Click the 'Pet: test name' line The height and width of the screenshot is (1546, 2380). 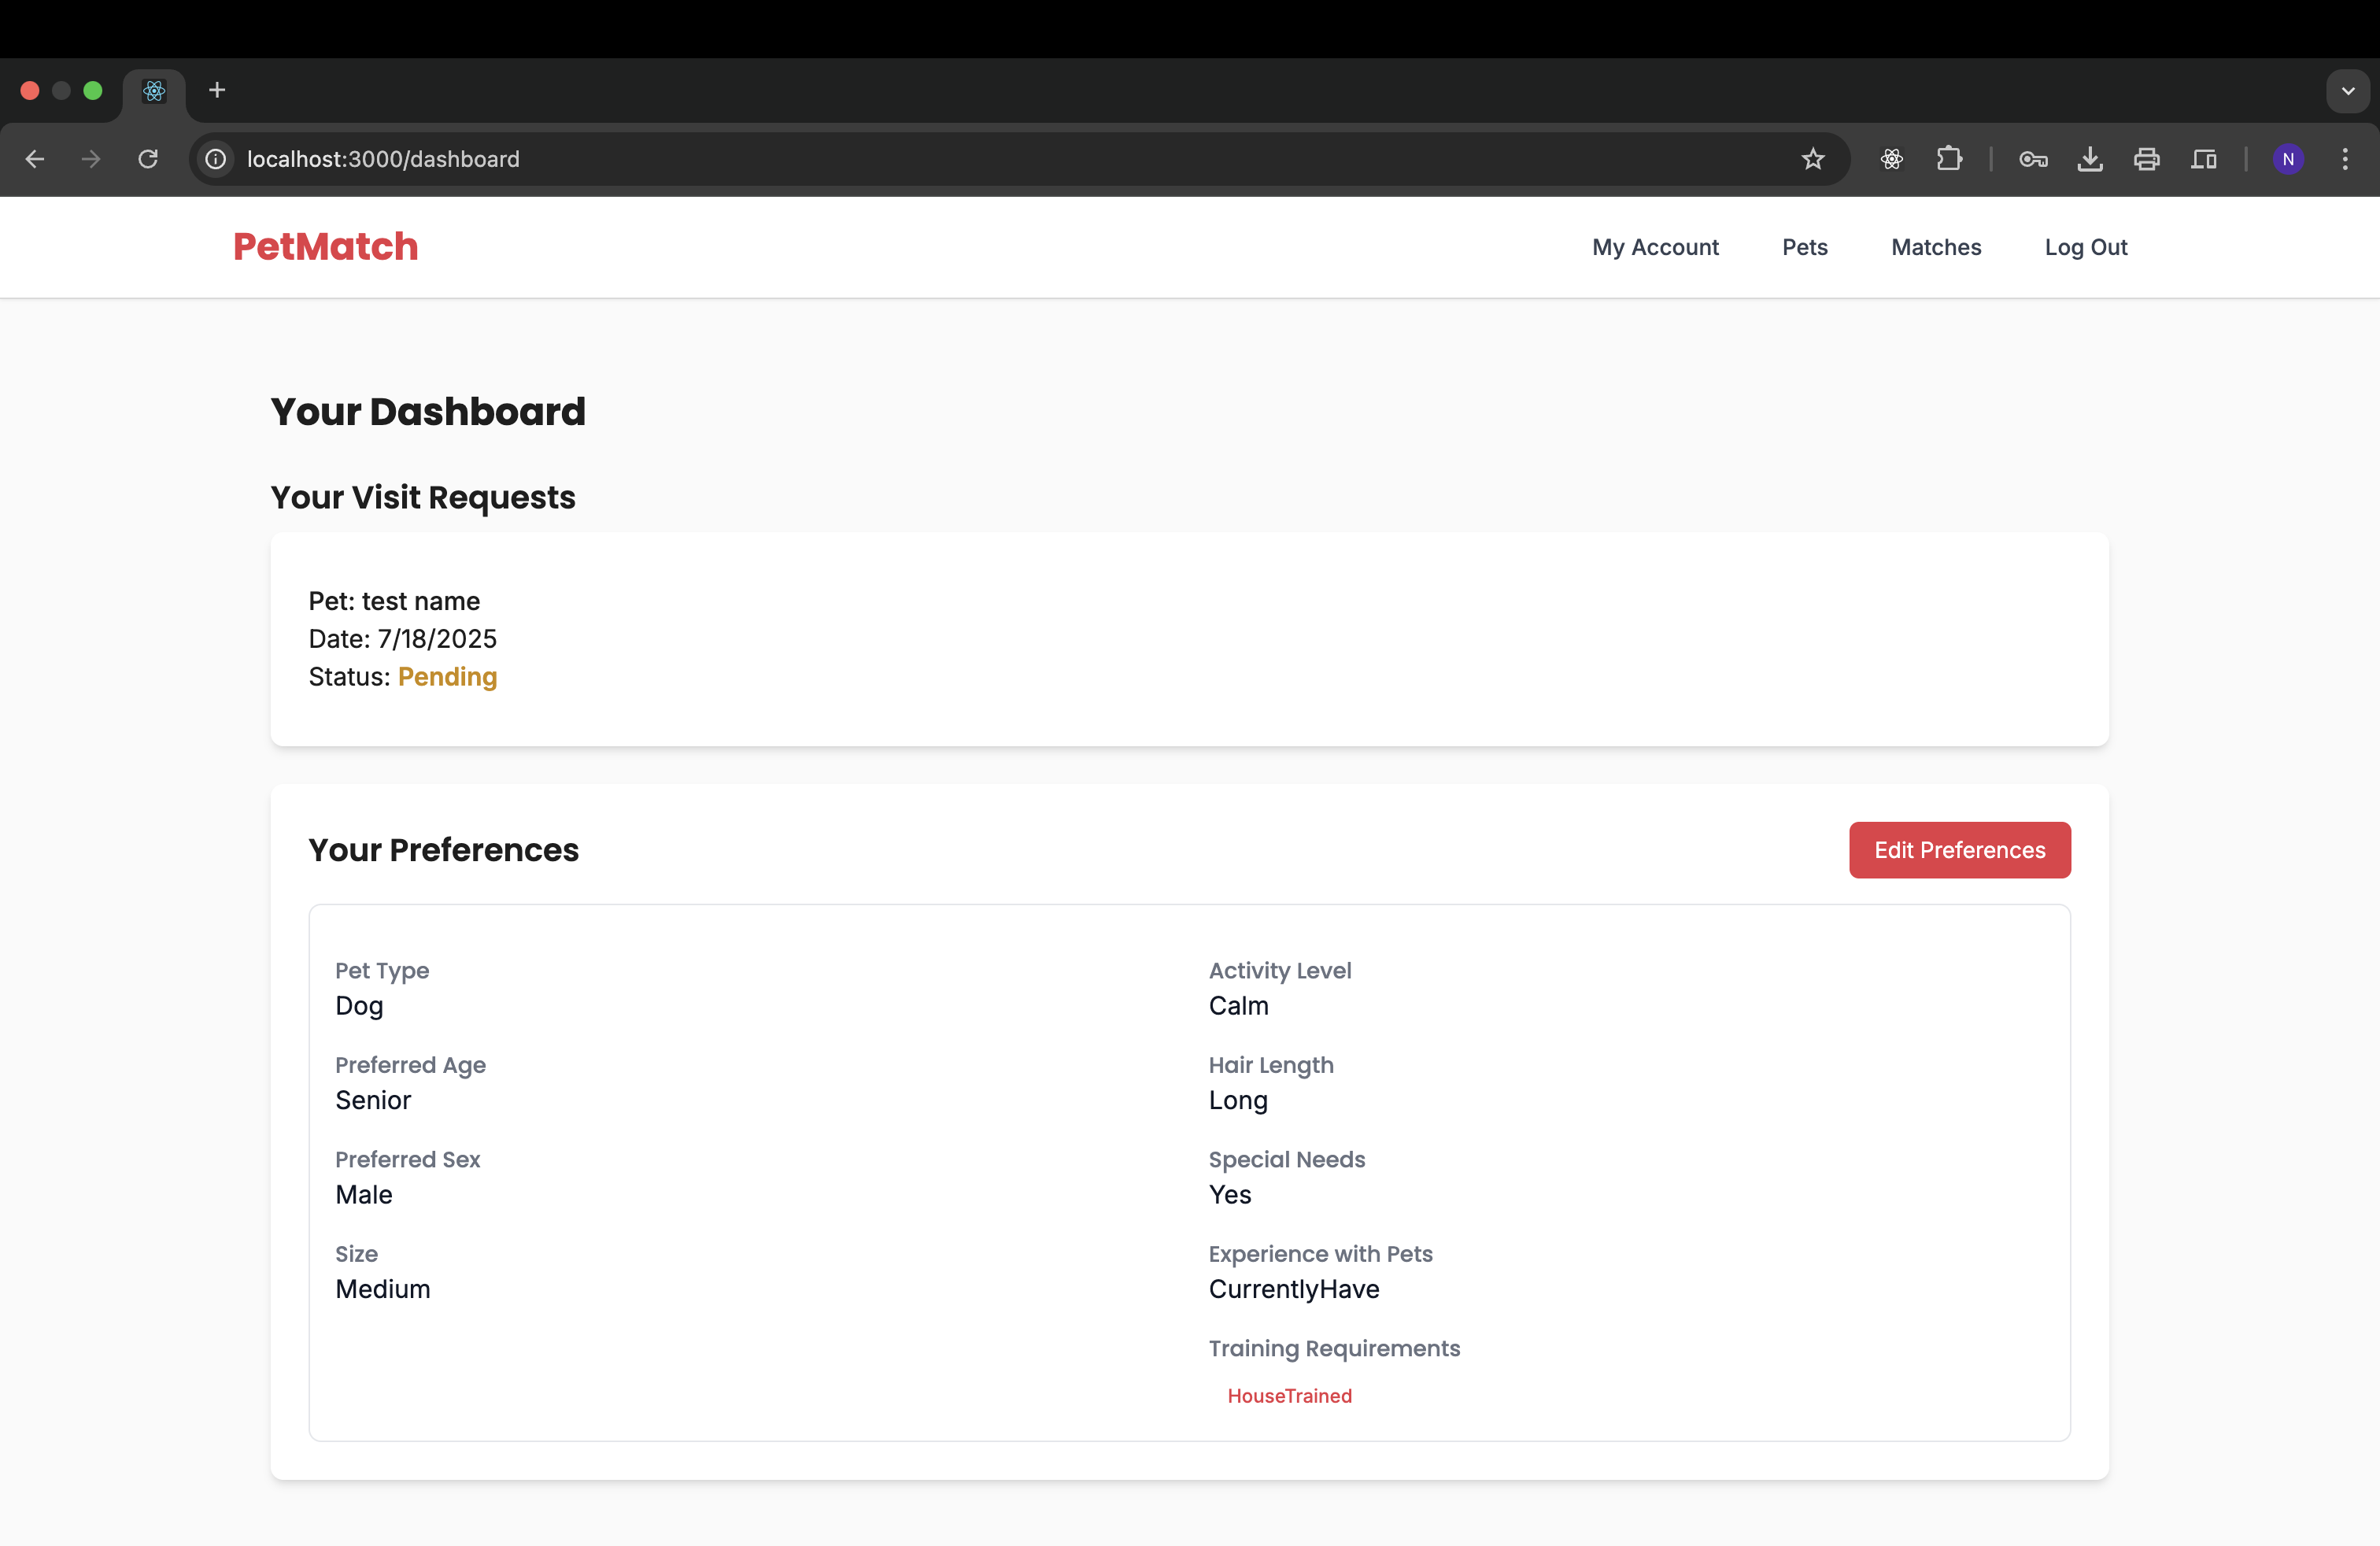[394, 601]
